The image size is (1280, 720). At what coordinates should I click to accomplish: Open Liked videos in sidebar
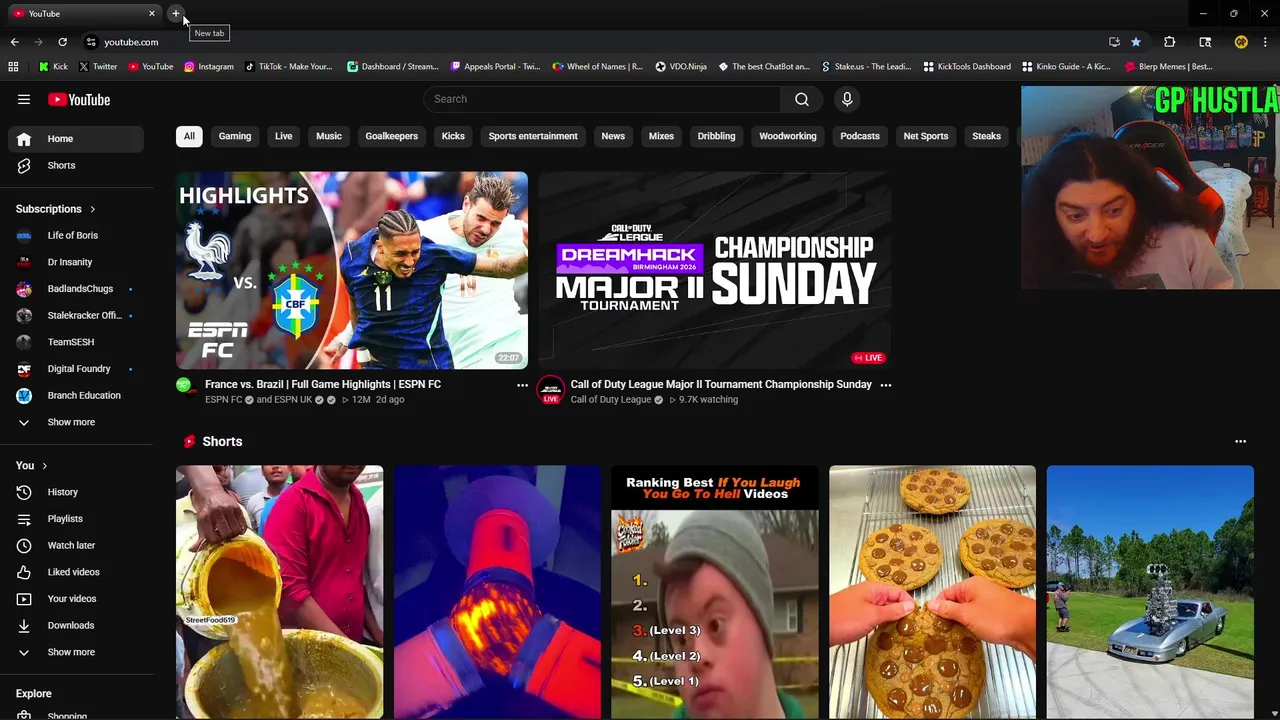pyautogui.click(x=76, y=572)
